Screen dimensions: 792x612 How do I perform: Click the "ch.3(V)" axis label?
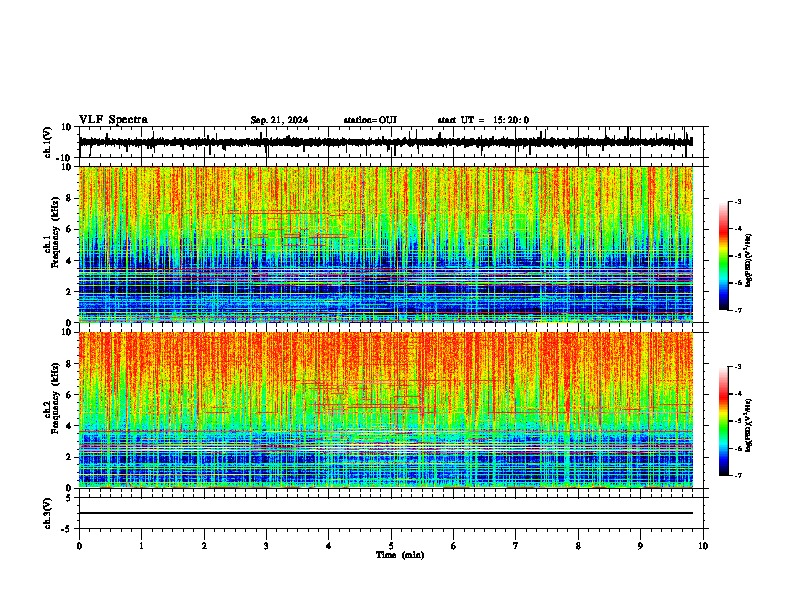coord(48,513)
